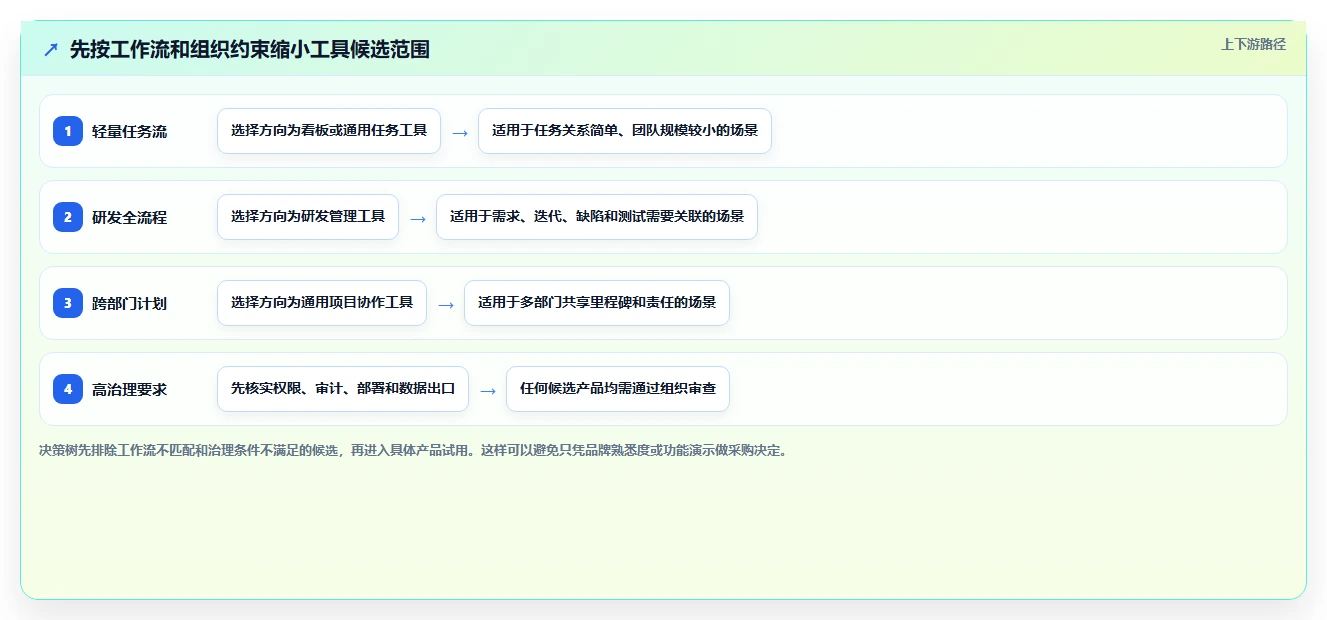Image resolution: width=1327 pixels, height=620 pixels.
Task: Click the box 先核实权限、审计、部署和数据出口
Action: [343, 389]
